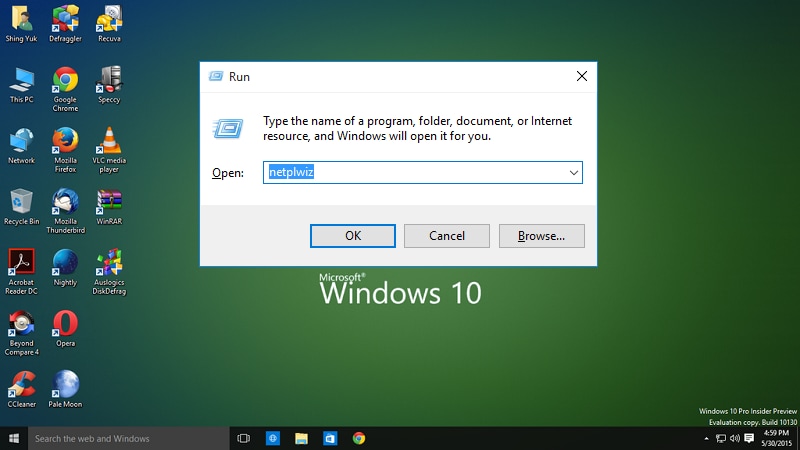Close the Run dialog
Viewport: 800px width, 450px height.
coord(582,76)
